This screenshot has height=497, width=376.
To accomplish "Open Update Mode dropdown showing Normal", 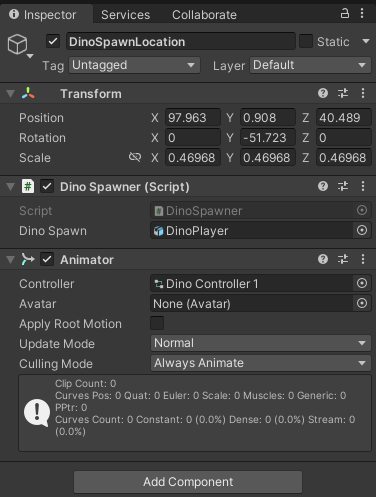I will [x=261, y=343].
